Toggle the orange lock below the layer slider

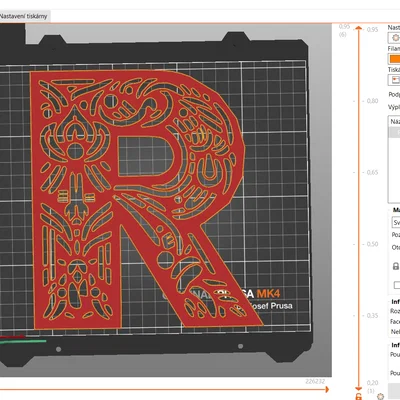click(359, 397)
